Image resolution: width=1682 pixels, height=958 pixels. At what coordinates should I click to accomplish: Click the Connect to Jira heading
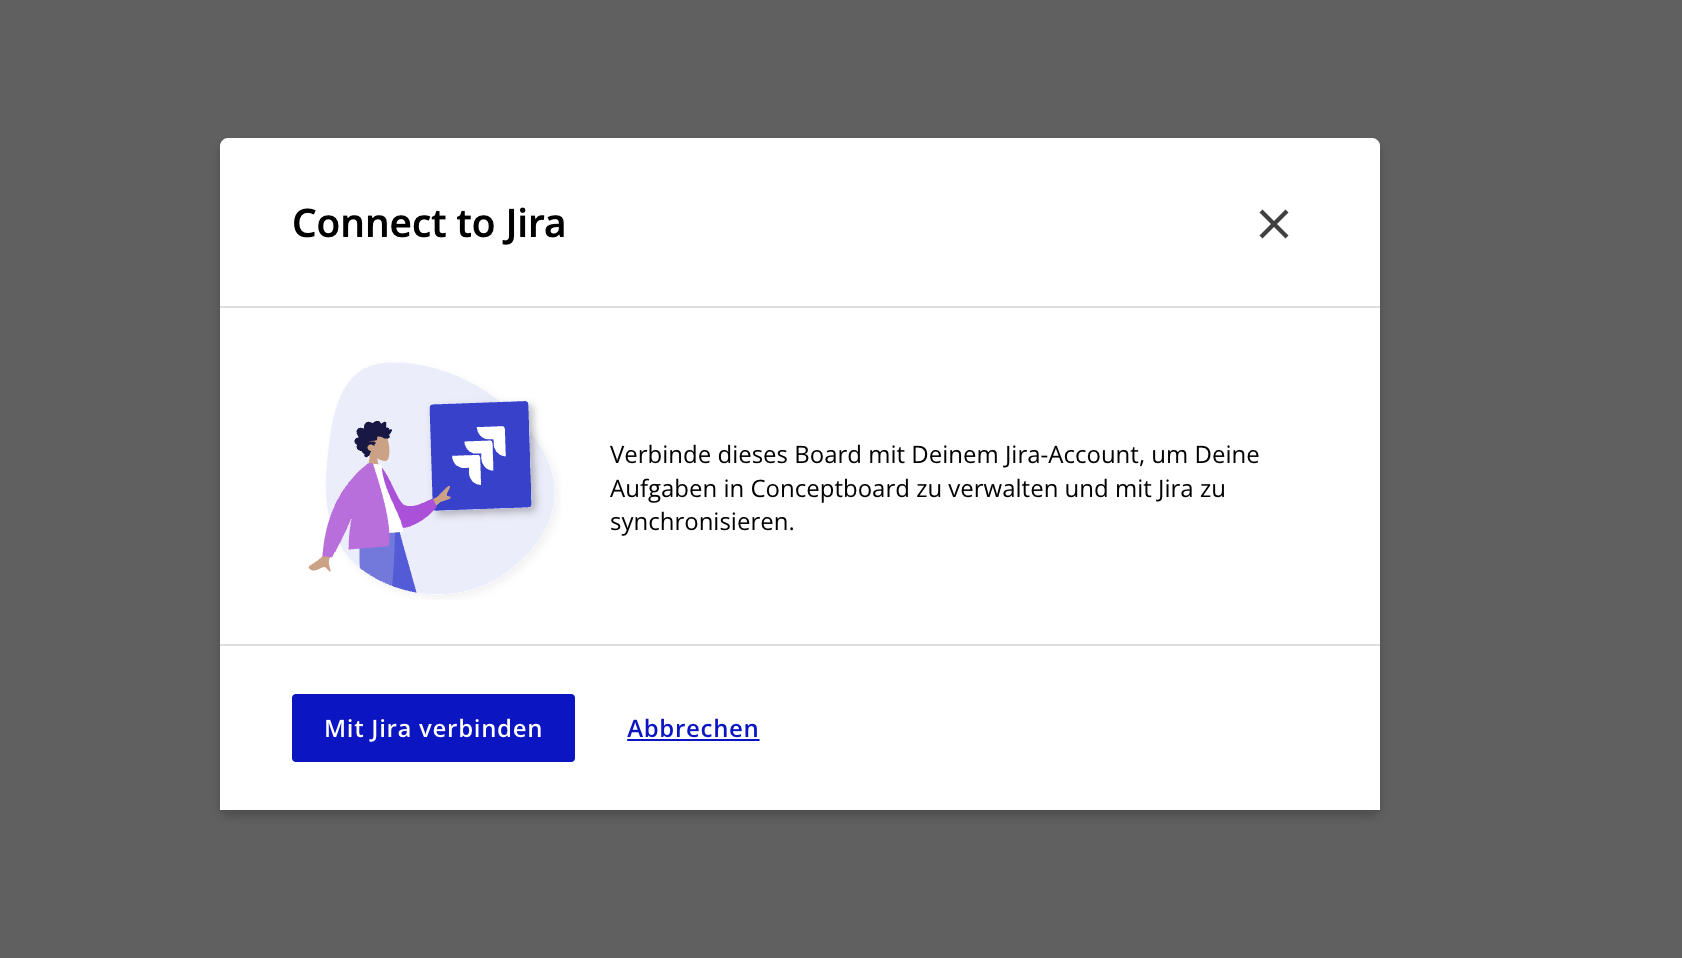(428, 224)
